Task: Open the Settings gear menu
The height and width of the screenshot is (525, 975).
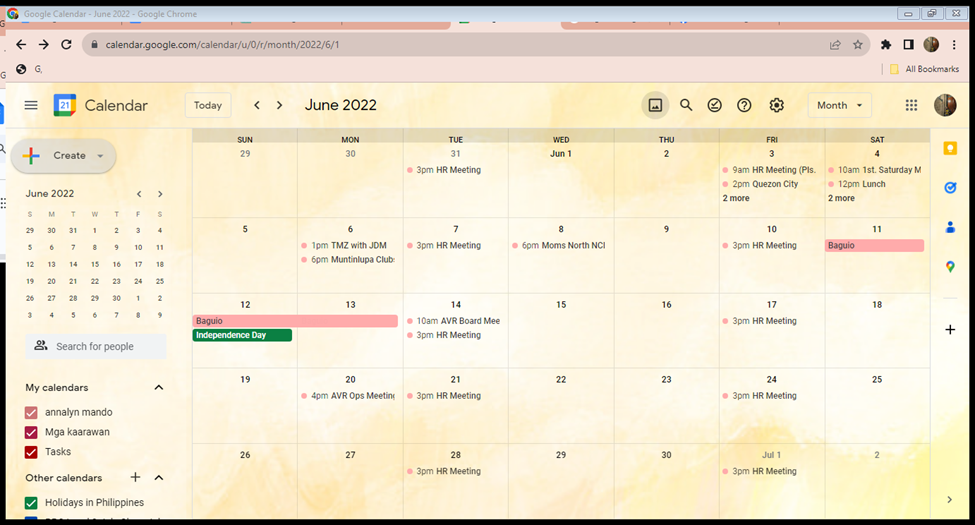Action: click(777, 105)
